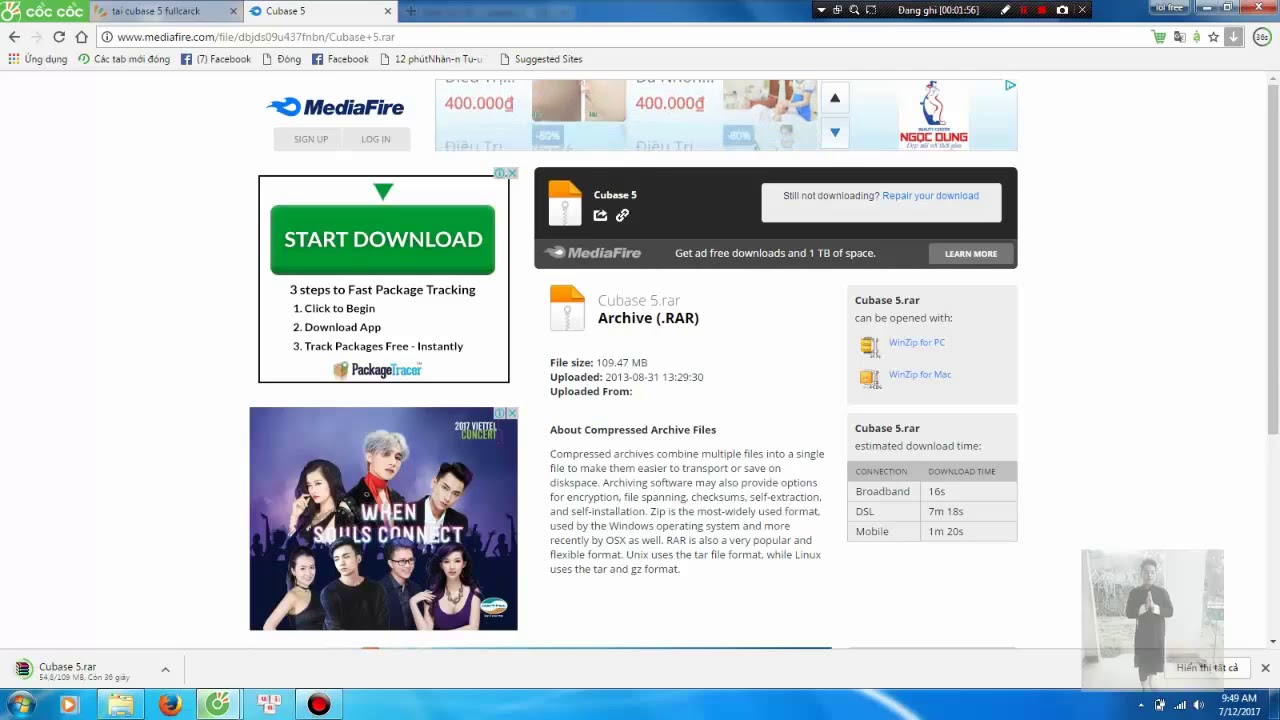
Task: Click the network signal tray icon
Action: (x=1180, y=705)
